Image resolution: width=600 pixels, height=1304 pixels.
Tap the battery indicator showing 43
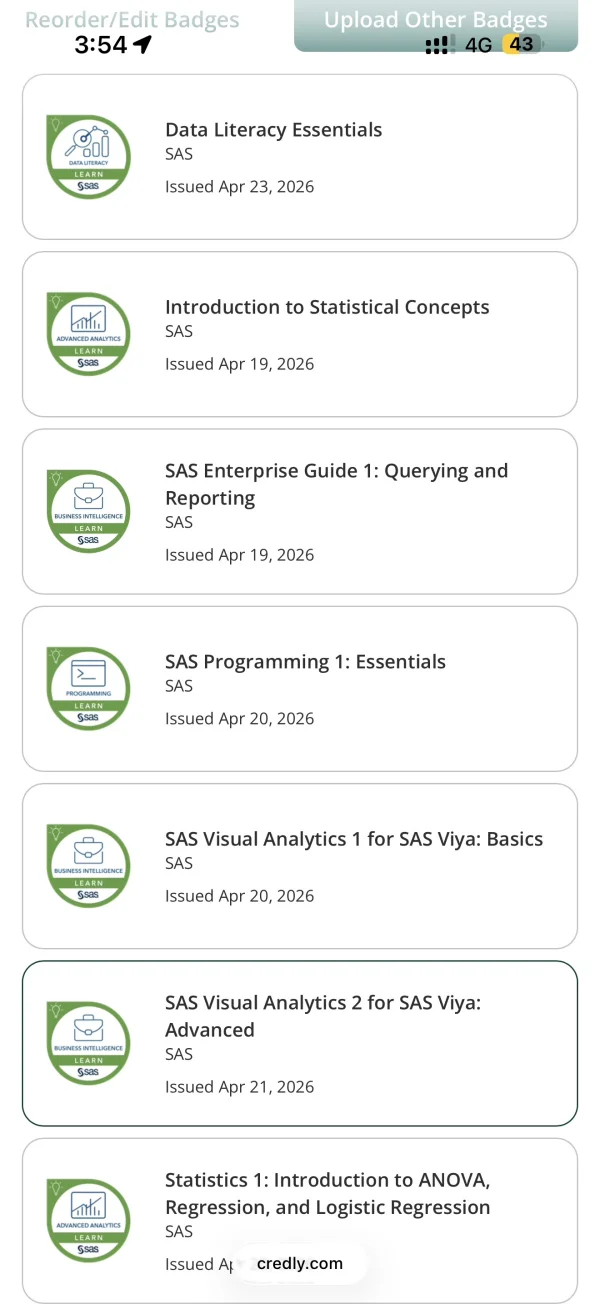523,44
